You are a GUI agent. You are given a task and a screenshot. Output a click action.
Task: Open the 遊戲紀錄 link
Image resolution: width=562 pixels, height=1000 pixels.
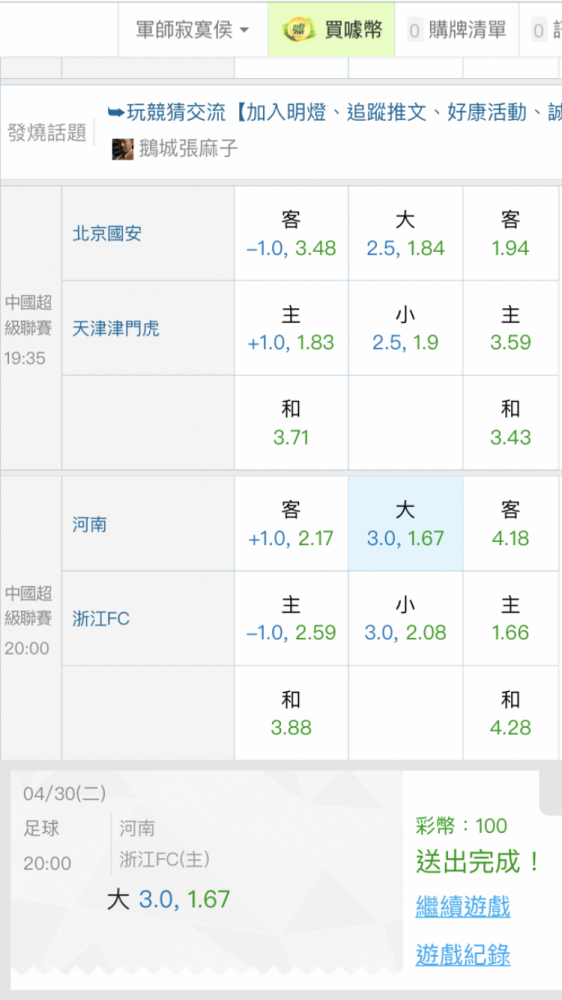coord(463,955)
